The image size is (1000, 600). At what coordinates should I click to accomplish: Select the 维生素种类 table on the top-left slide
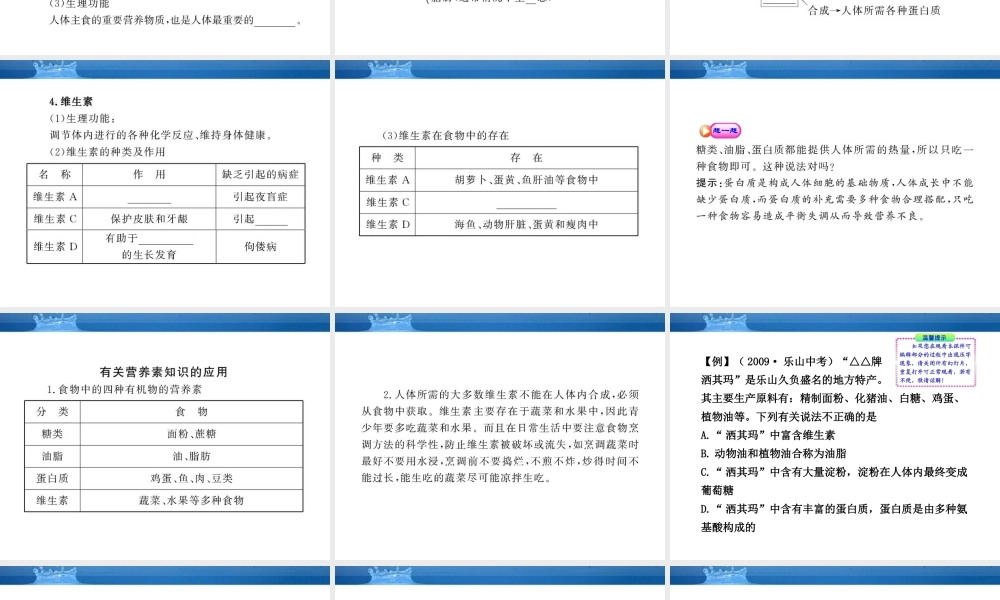pyautogui.click(x=166, y=210)
